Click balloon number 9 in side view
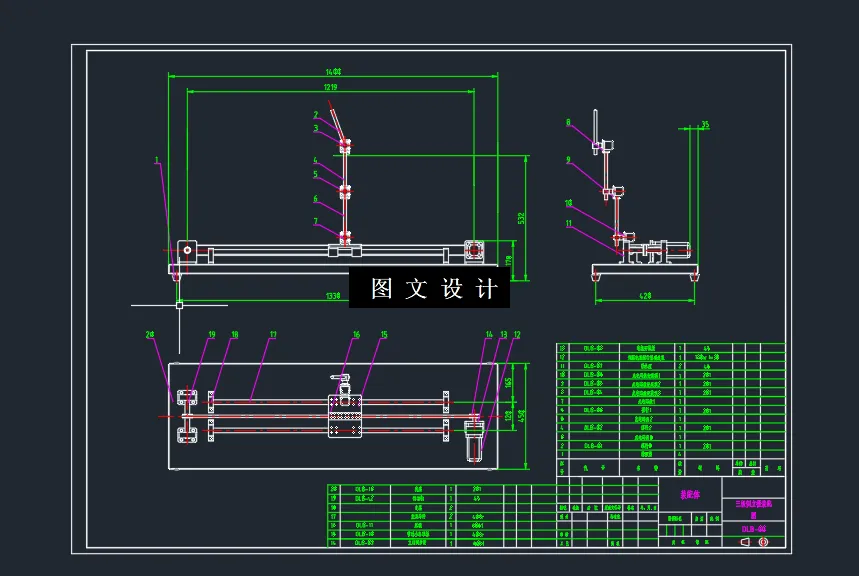This screenshot has height=576, width=859. pos(568,160)
